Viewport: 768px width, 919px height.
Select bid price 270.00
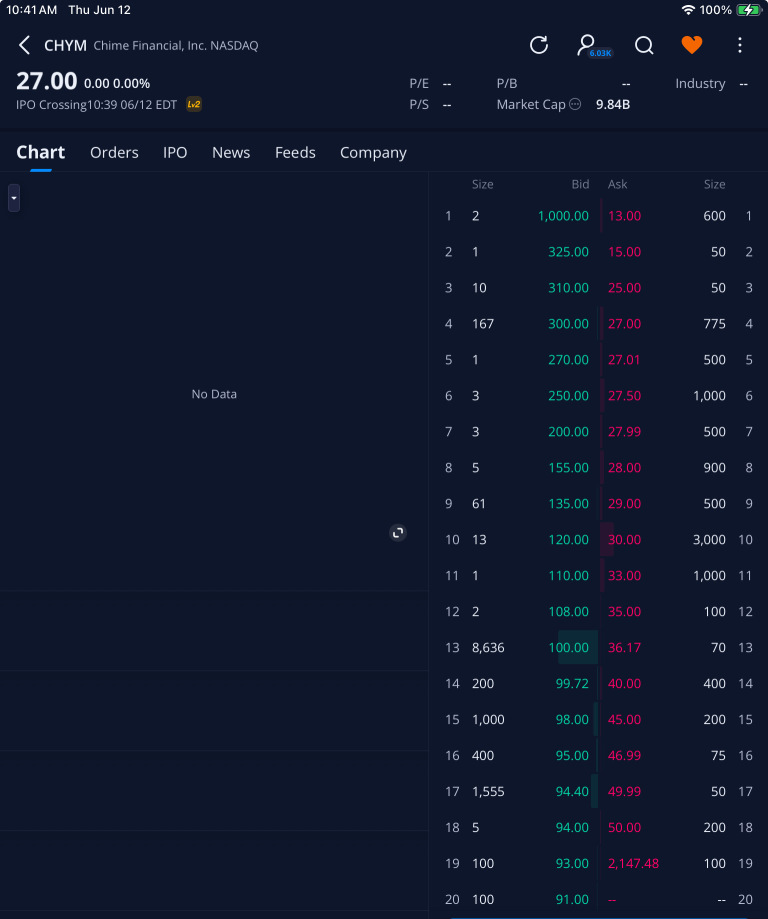[568, 360]
